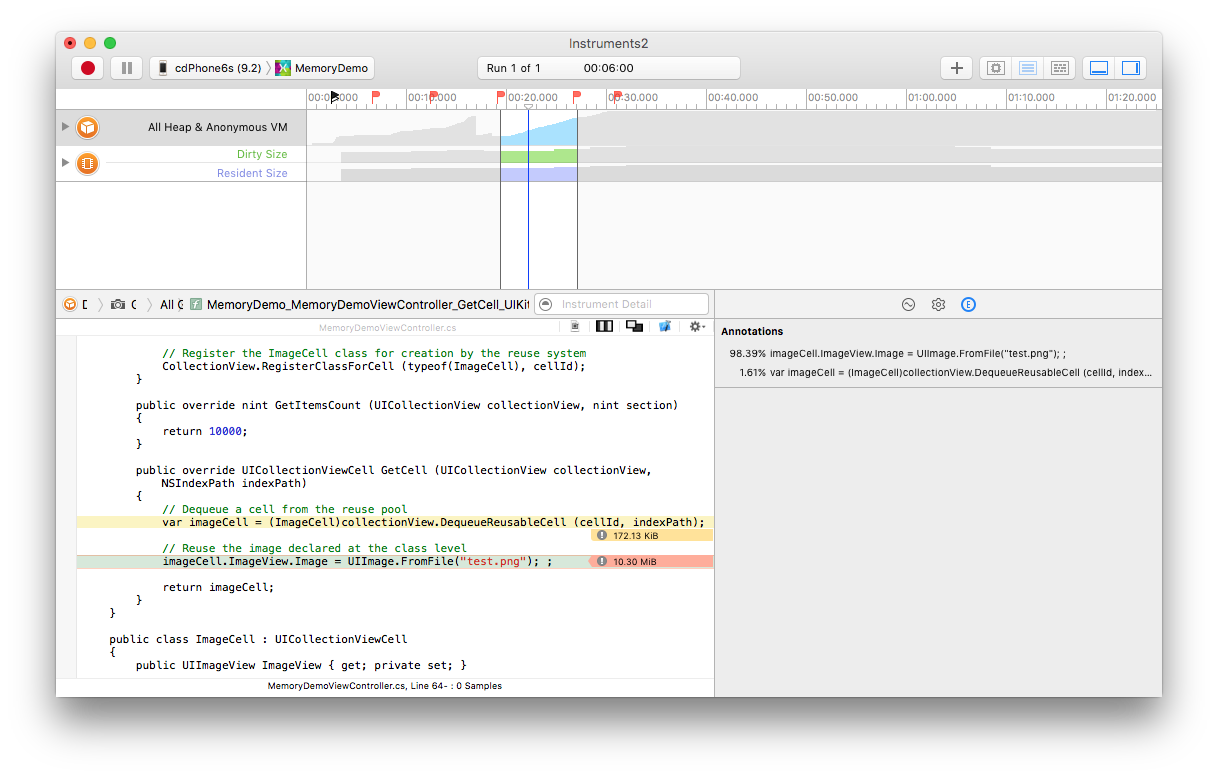
Task: Click the waveform circle icon near annotations panel
Action: 908,304
